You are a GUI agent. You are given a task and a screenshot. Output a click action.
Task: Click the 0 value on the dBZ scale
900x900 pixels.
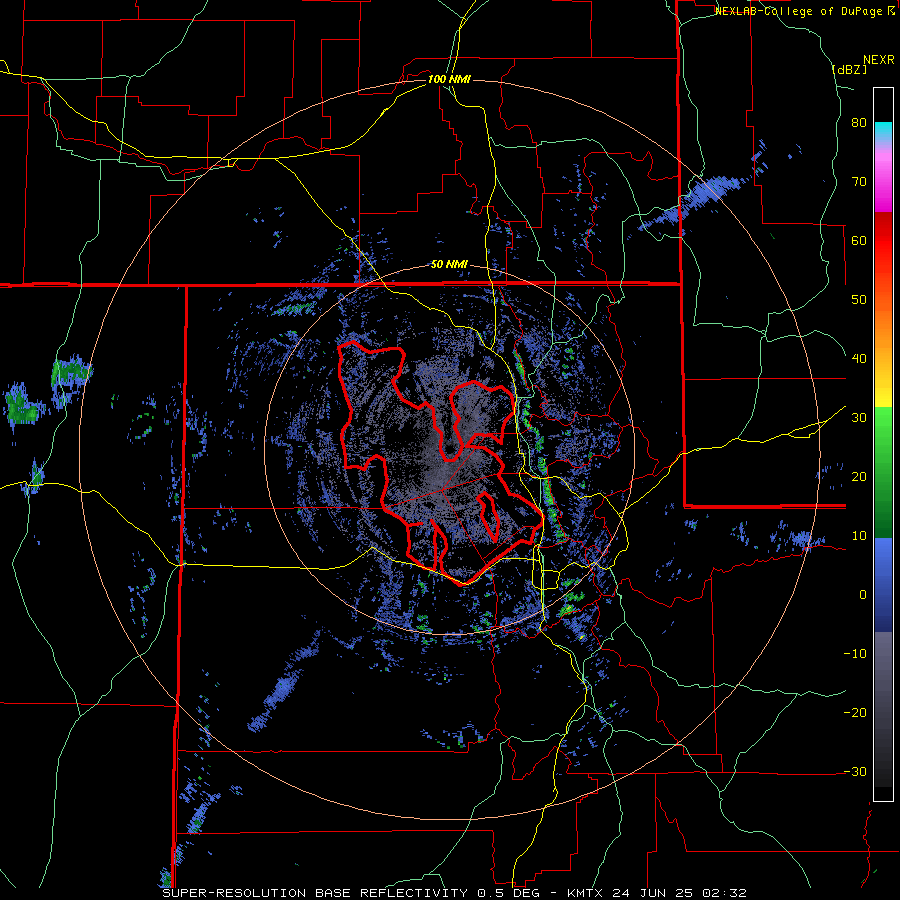tap(863, 595)
